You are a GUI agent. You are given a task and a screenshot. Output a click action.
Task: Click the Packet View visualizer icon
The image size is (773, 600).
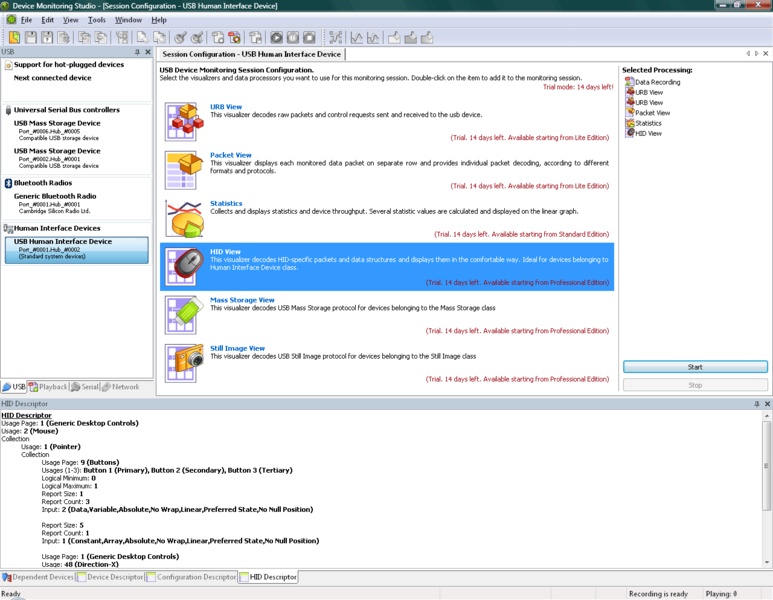click(x=184, y=170)
